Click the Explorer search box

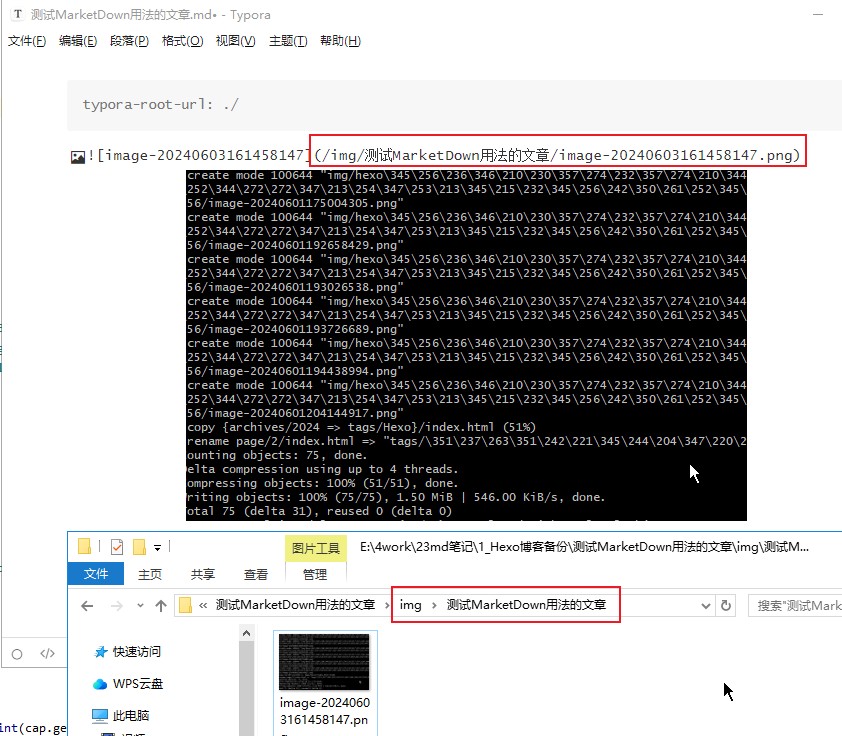click(795, 606)
